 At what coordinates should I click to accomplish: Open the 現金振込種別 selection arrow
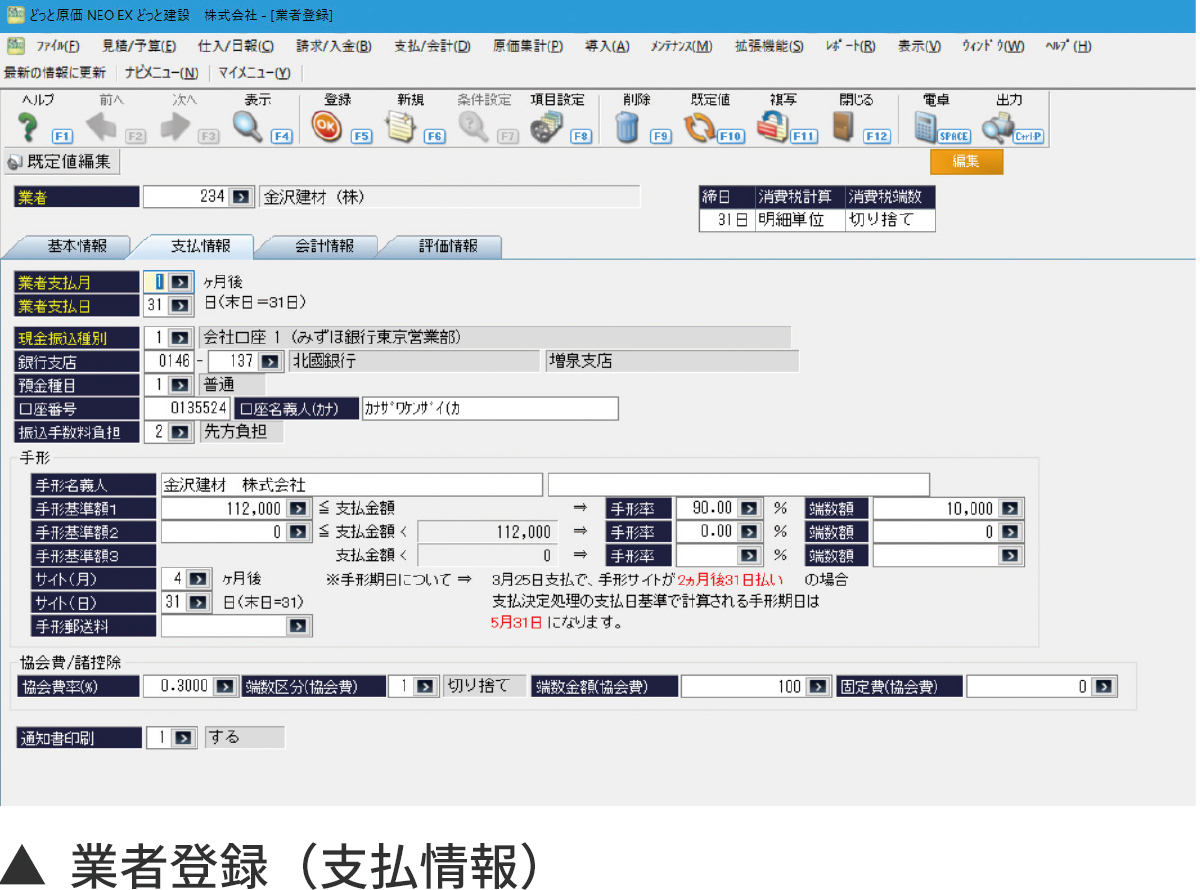click(178, 337)
